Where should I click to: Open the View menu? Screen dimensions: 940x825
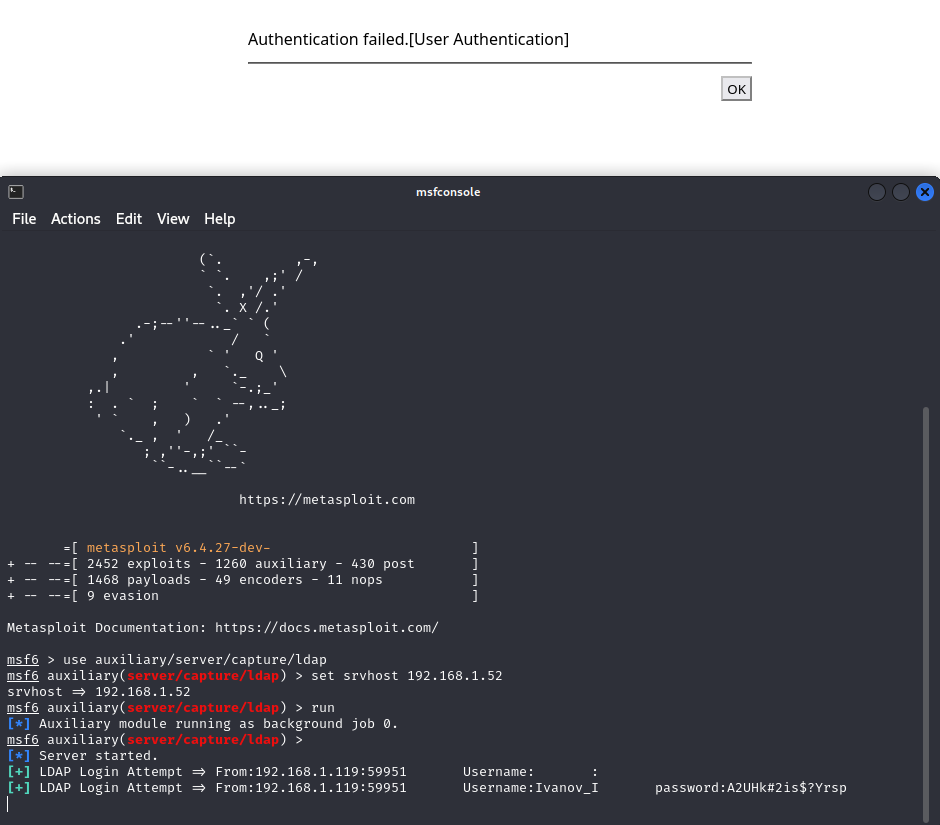click(173, 219)
